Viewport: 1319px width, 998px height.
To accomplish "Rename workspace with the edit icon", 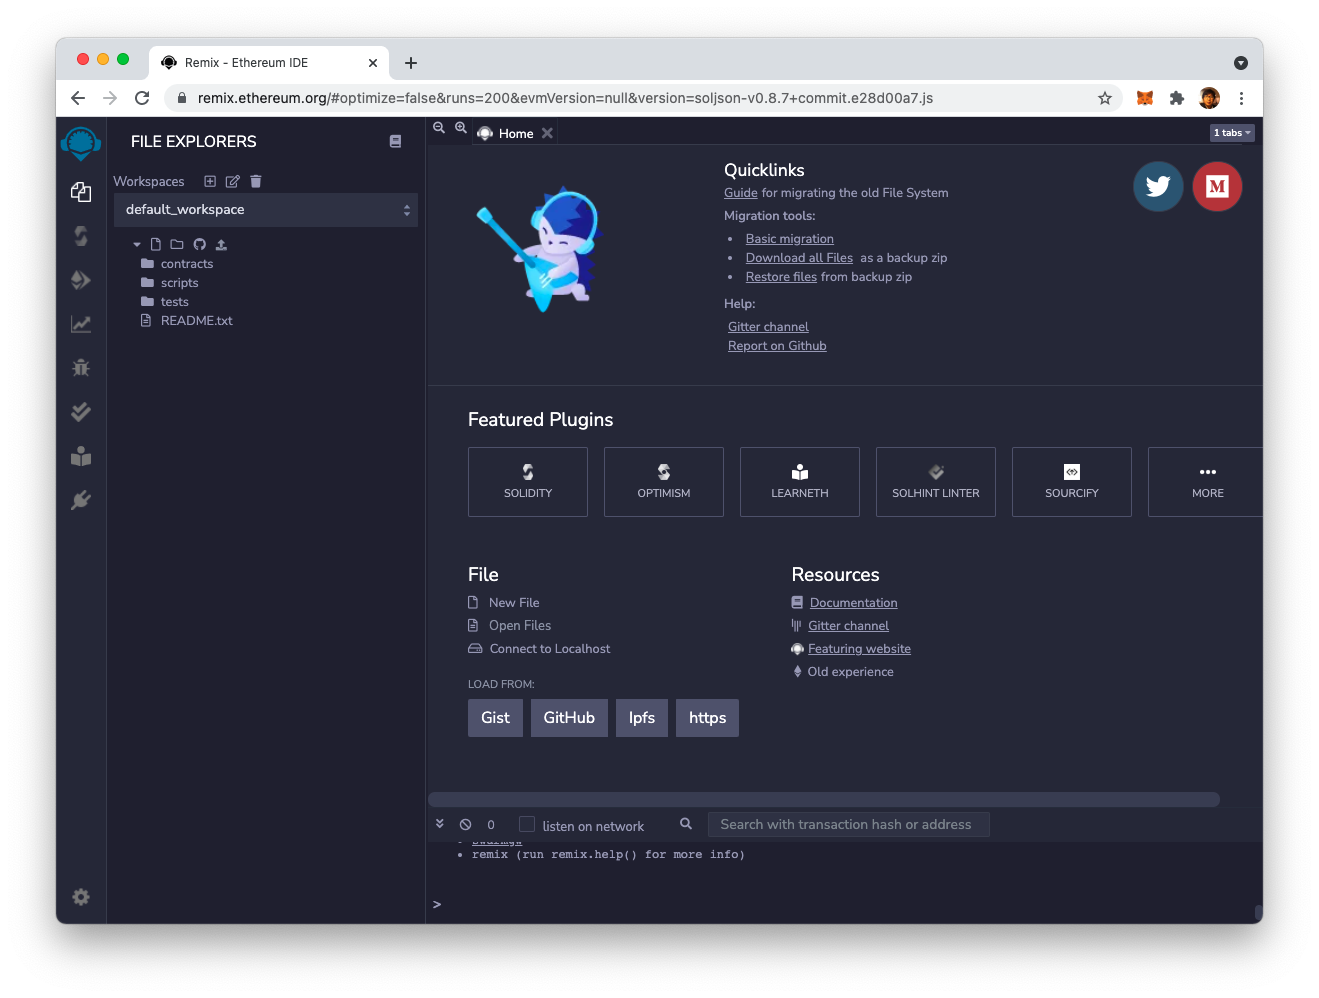I will click(x=233, y=181).
